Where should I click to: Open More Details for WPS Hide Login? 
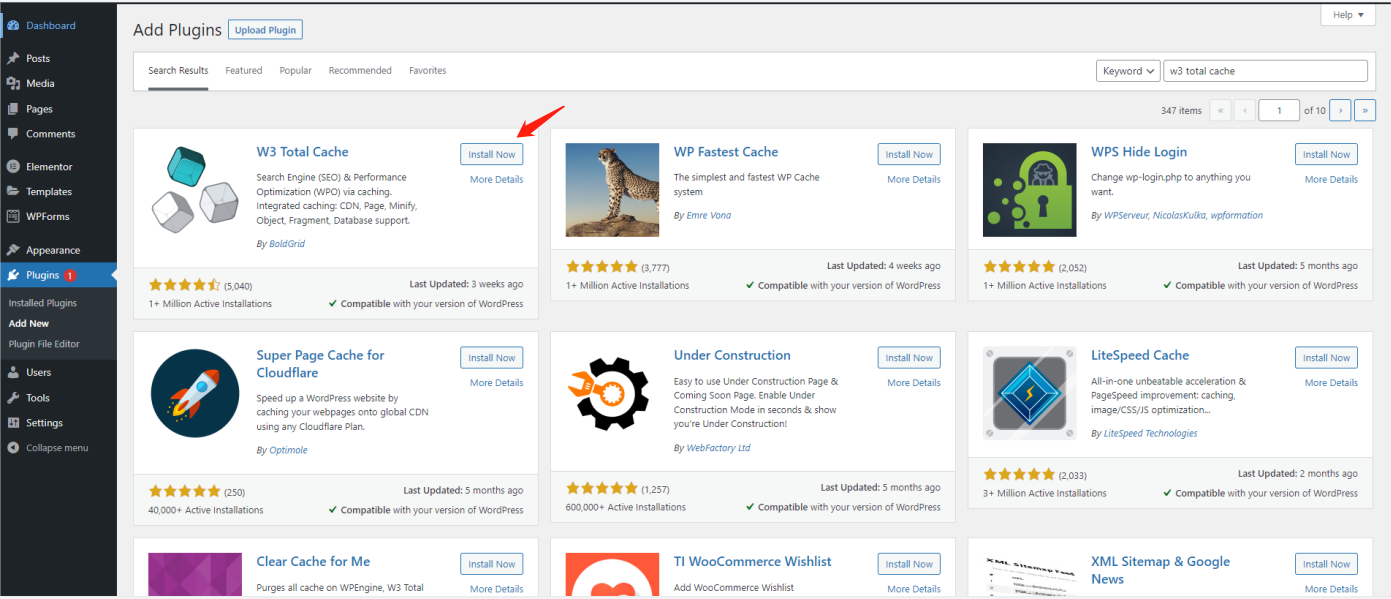click(x=1331, y=180)
